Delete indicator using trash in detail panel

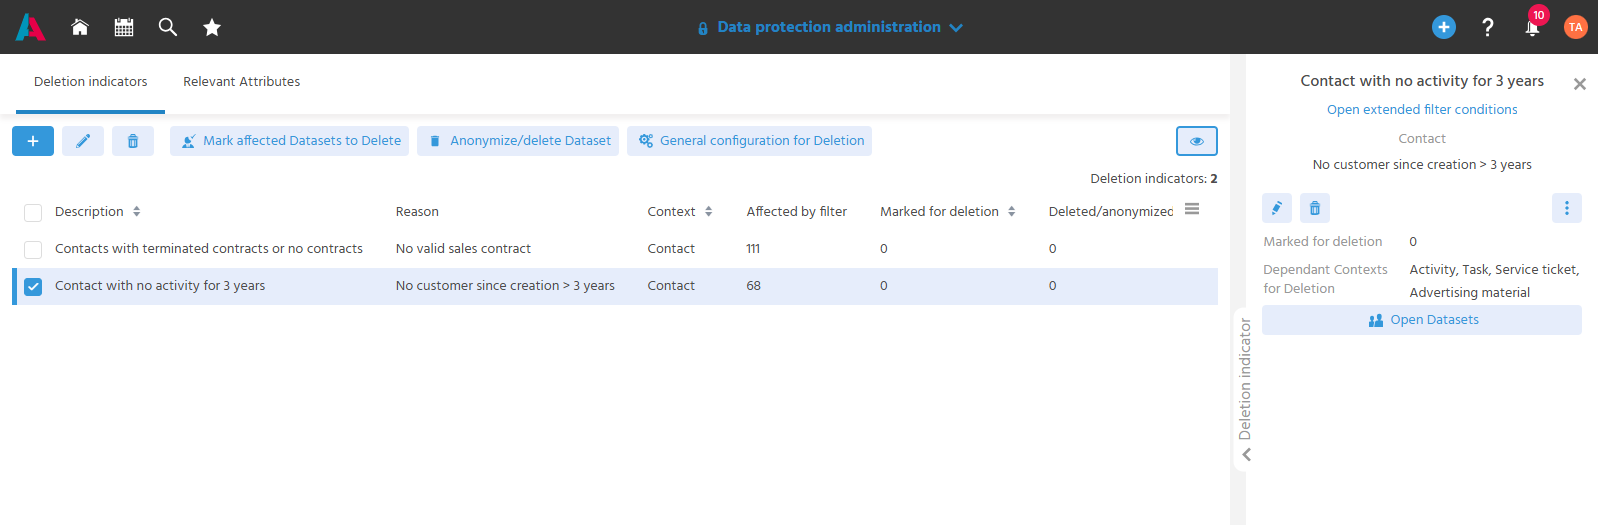pyautogui.click(x=1315, y=208)
